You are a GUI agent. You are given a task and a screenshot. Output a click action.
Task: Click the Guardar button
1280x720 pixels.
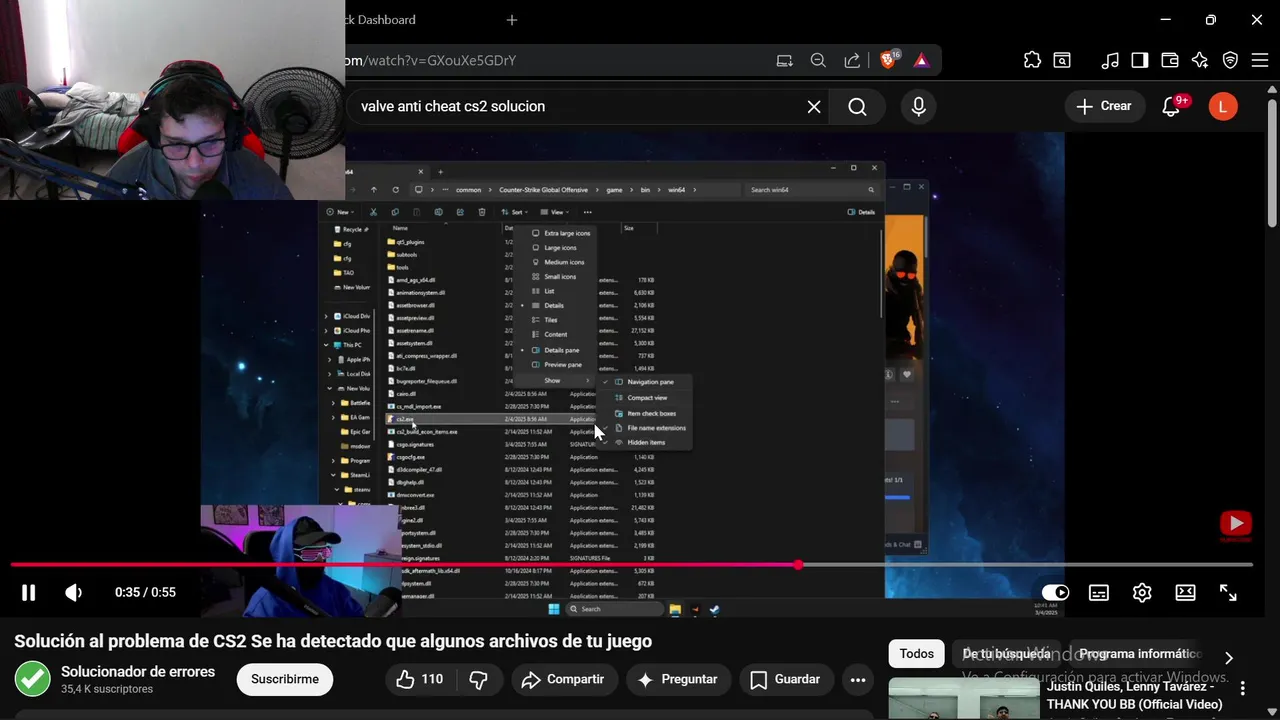point(786,679)
